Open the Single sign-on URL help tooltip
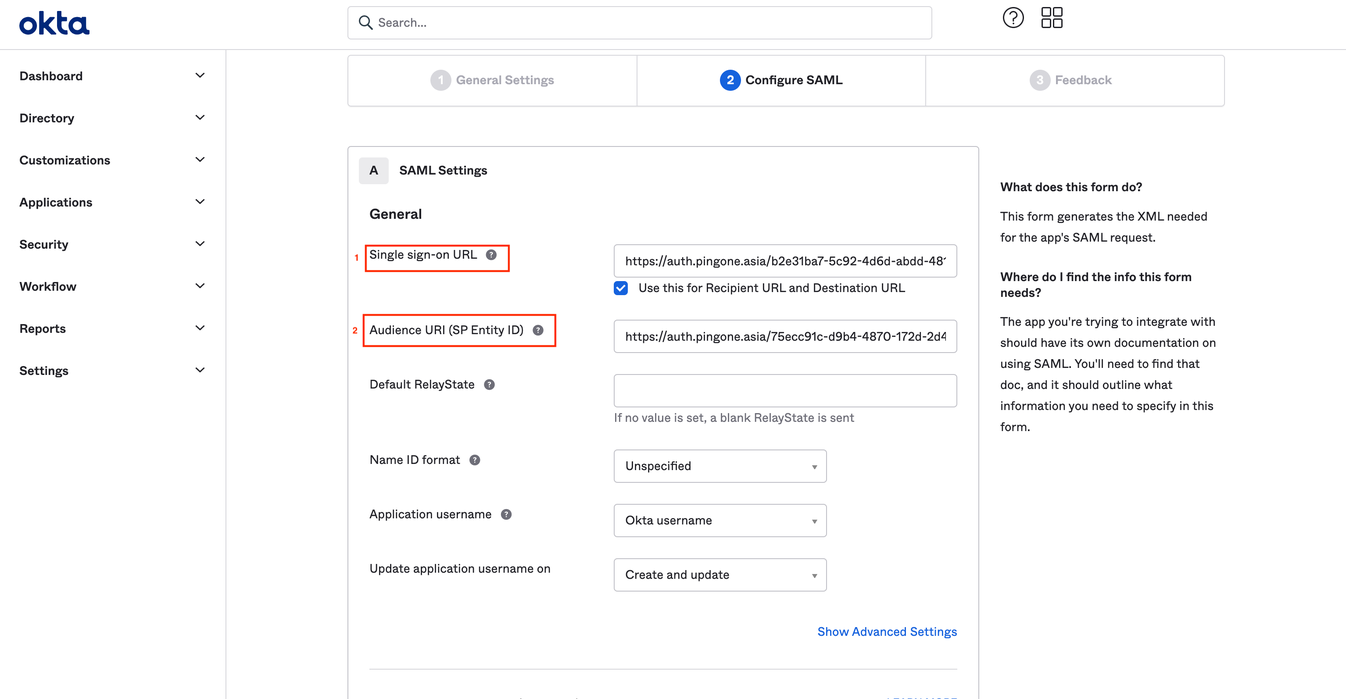 pos(491,255)
